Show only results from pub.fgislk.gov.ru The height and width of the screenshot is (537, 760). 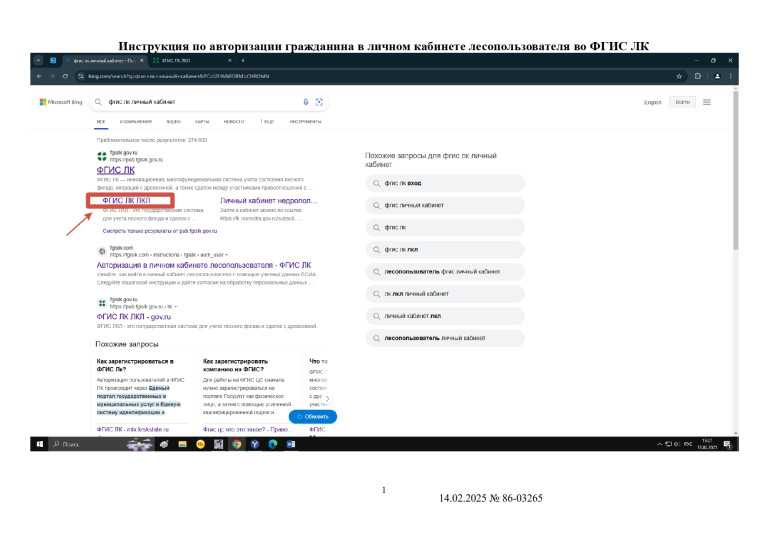tap(160, 231)
